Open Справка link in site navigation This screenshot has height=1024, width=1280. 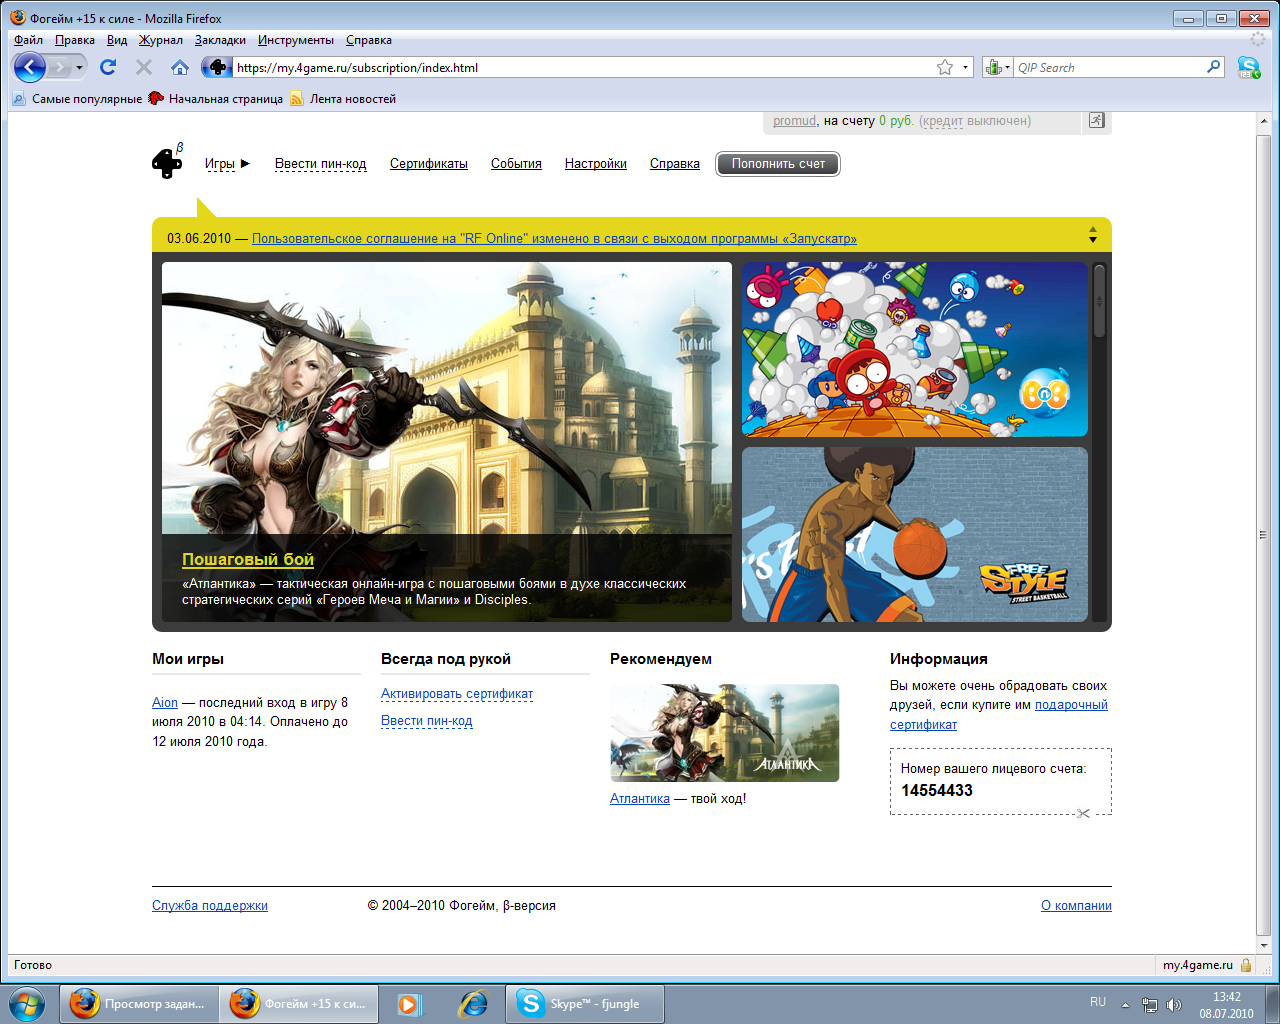click(675, 164)
